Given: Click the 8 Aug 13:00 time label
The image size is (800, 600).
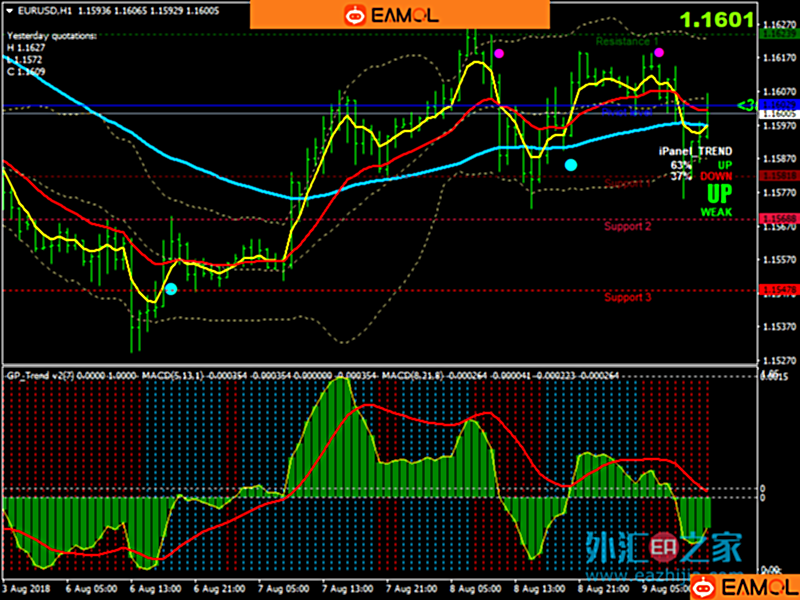Looking at the screenshot, I should (540, 588).
